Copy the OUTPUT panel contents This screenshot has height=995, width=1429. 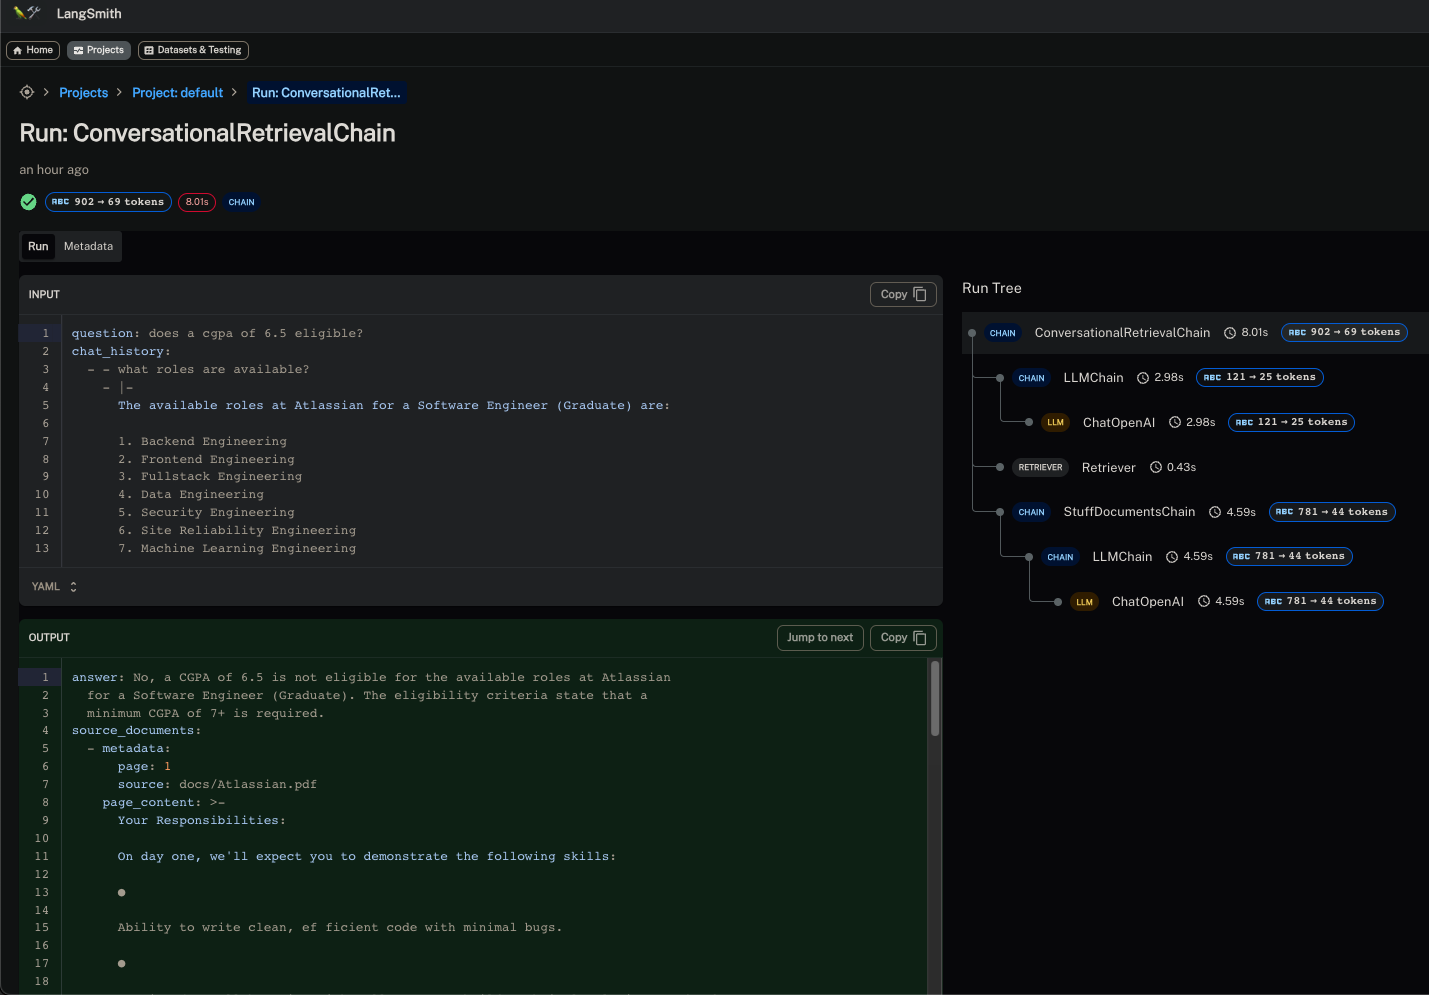pyautogui.click(x=903, y=638)
